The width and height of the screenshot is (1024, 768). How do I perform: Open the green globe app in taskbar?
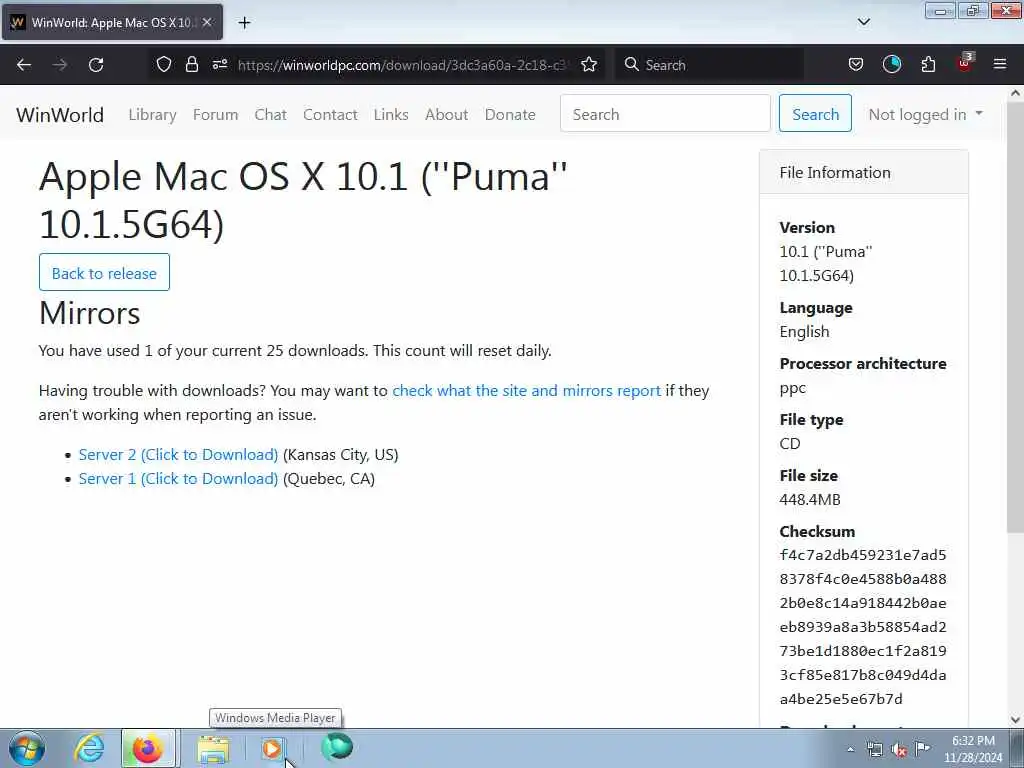point(337,748)
